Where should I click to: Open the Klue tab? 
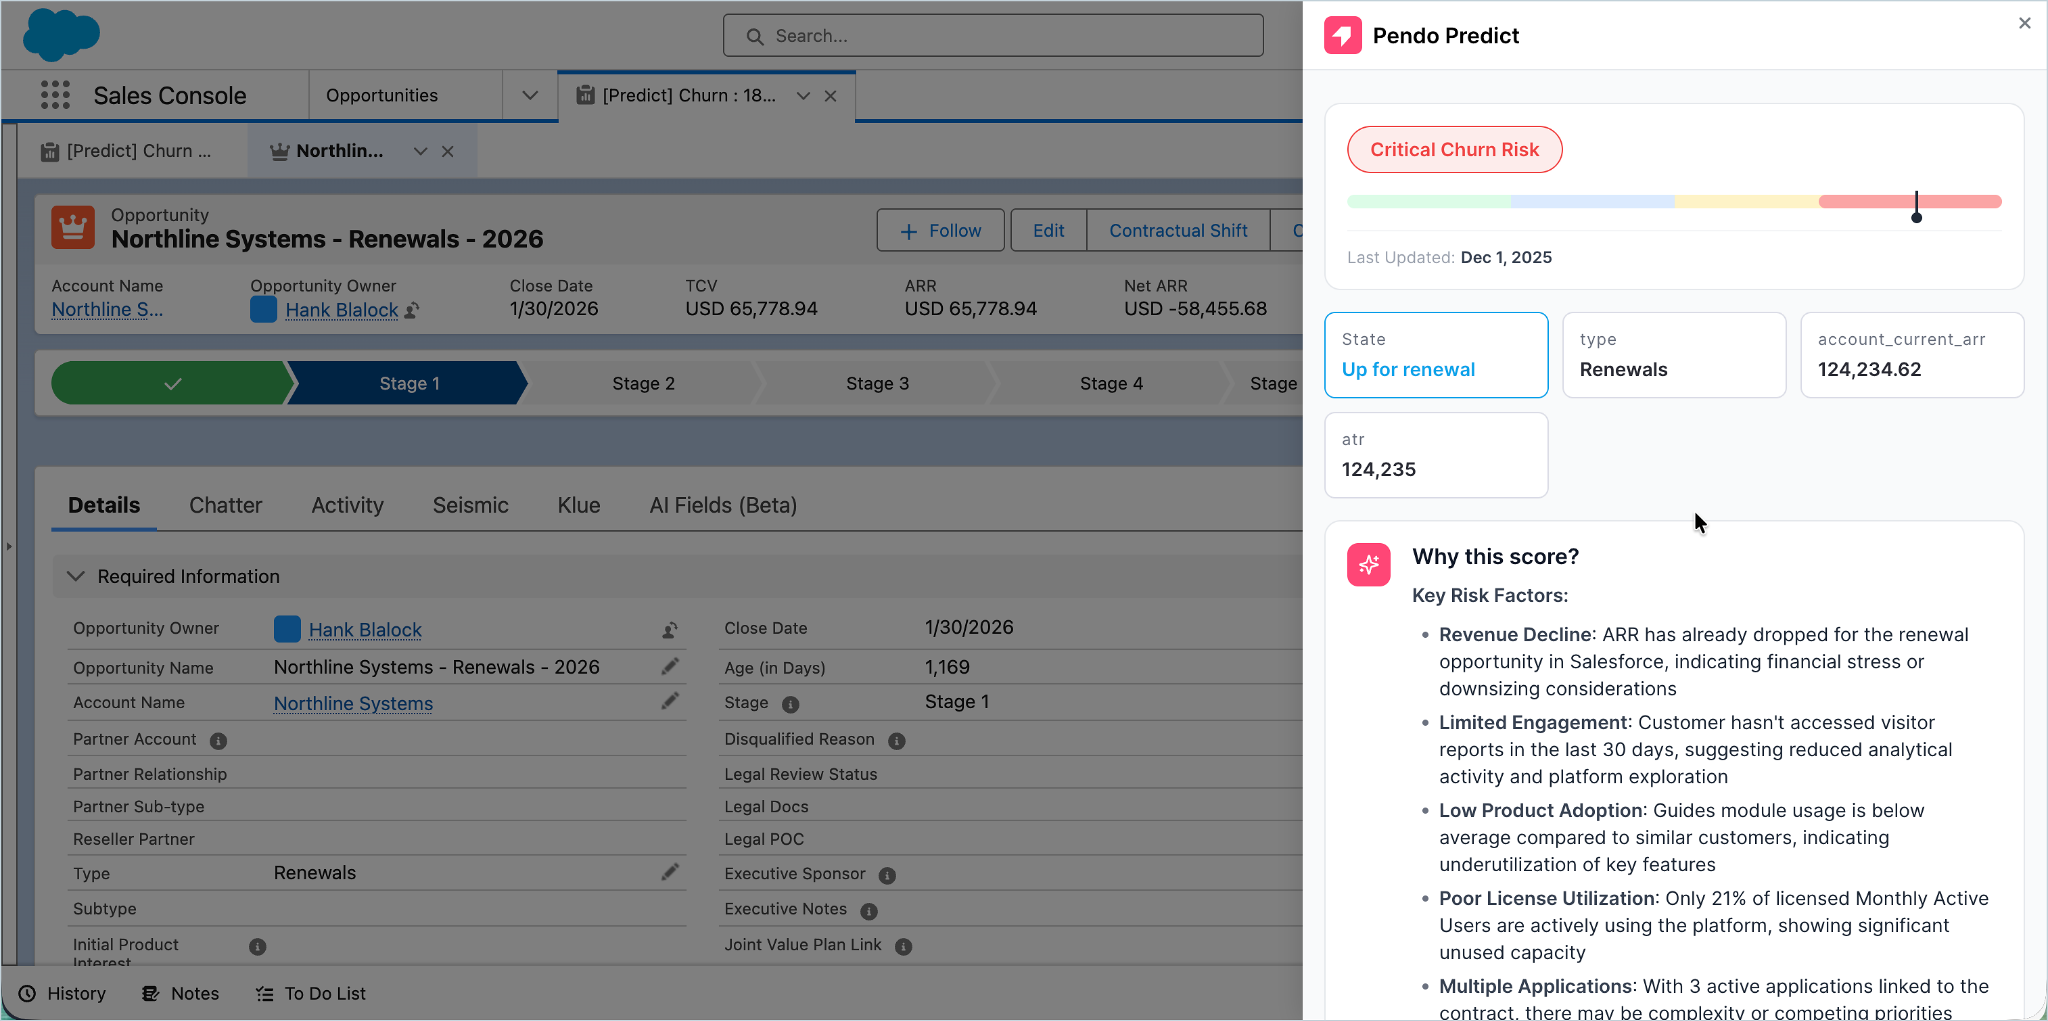click(x=579, y=506)
